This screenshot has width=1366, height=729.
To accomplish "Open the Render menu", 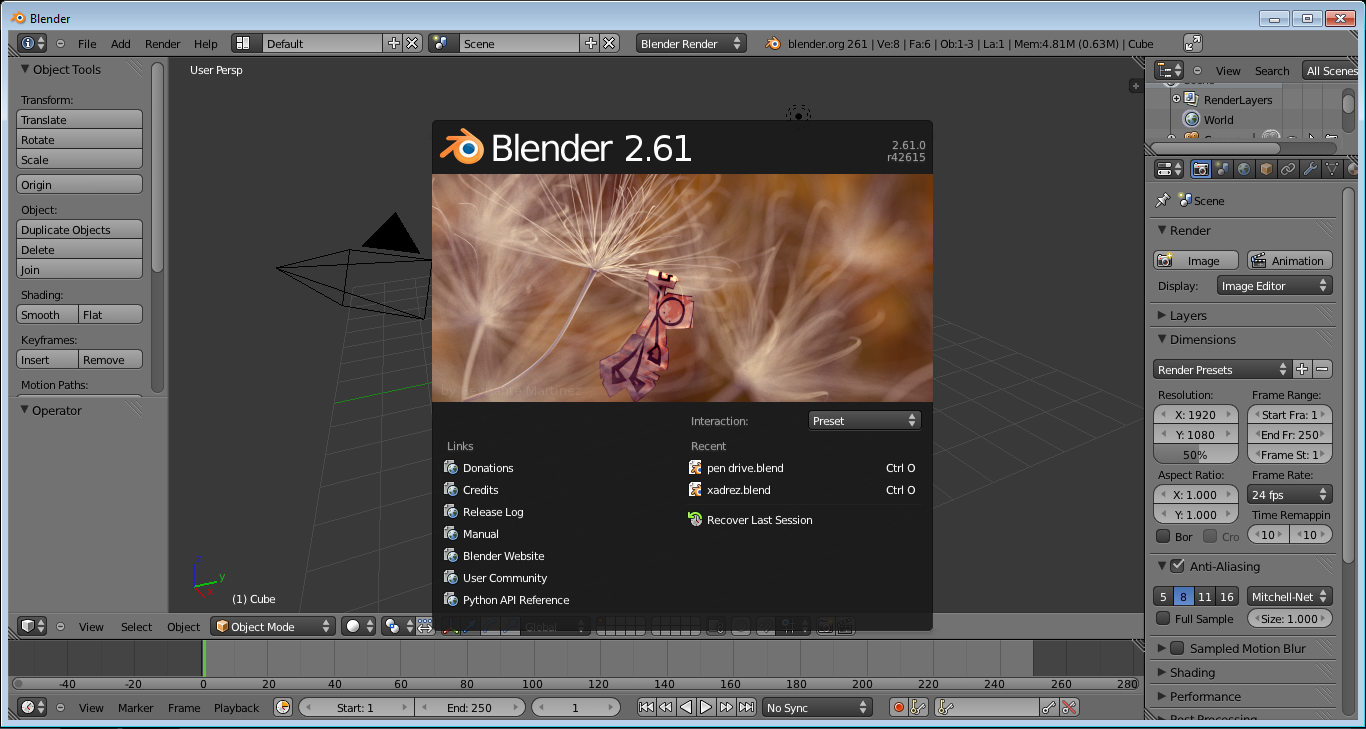I will pos(162,43).
